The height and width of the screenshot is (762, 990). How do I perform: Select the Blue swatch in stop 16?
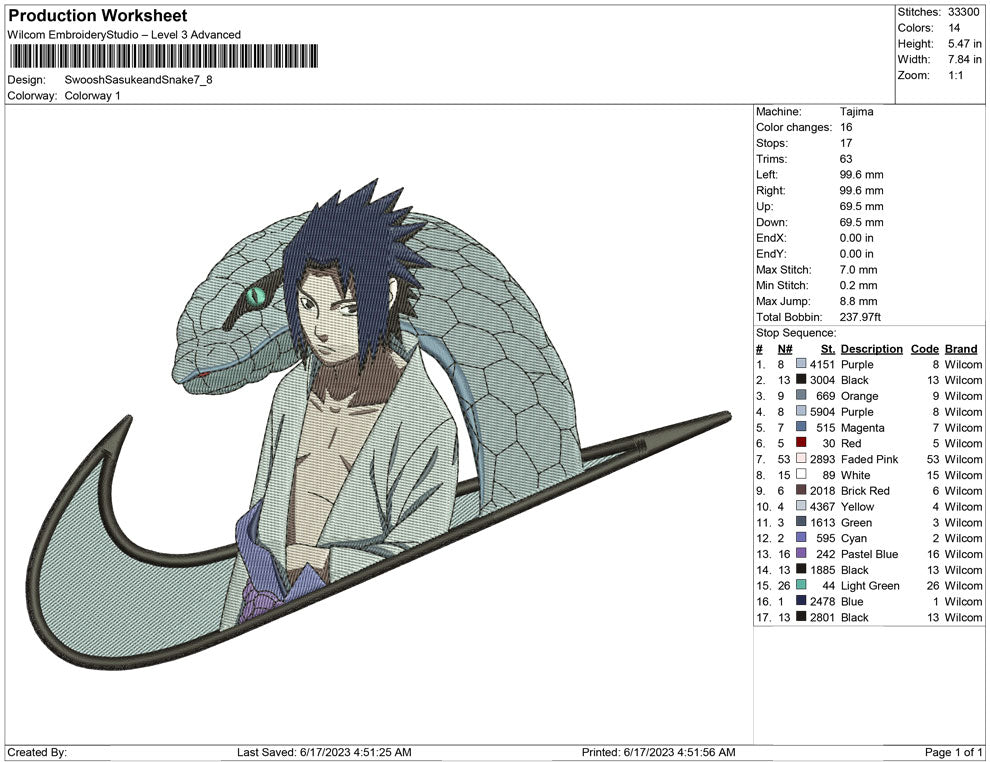click(x=801, y=601)
